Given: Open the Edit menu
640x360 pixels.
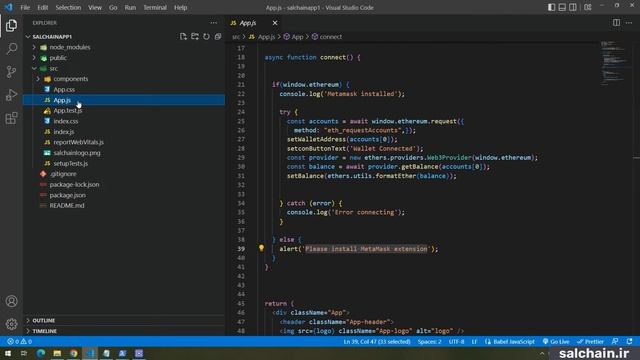Looking at the screenshot, I should click(42, 7).
